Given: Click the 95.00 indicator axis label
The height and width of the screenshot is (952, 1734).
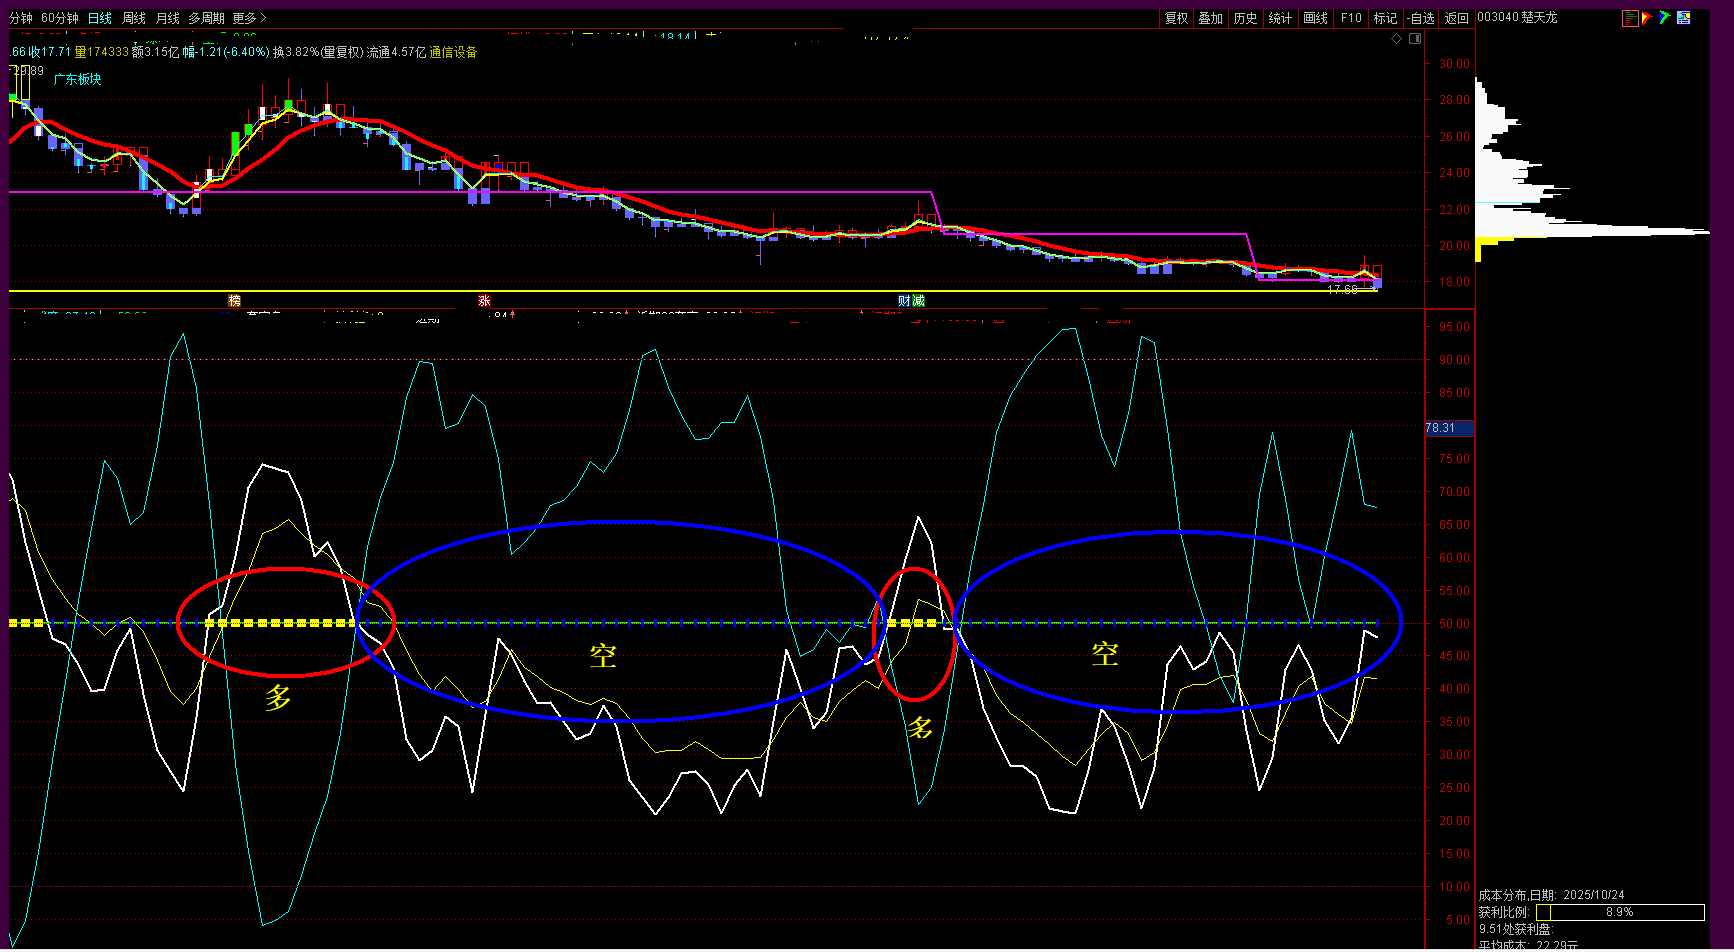Looking at the screenshot, I should pos(1454,327).
